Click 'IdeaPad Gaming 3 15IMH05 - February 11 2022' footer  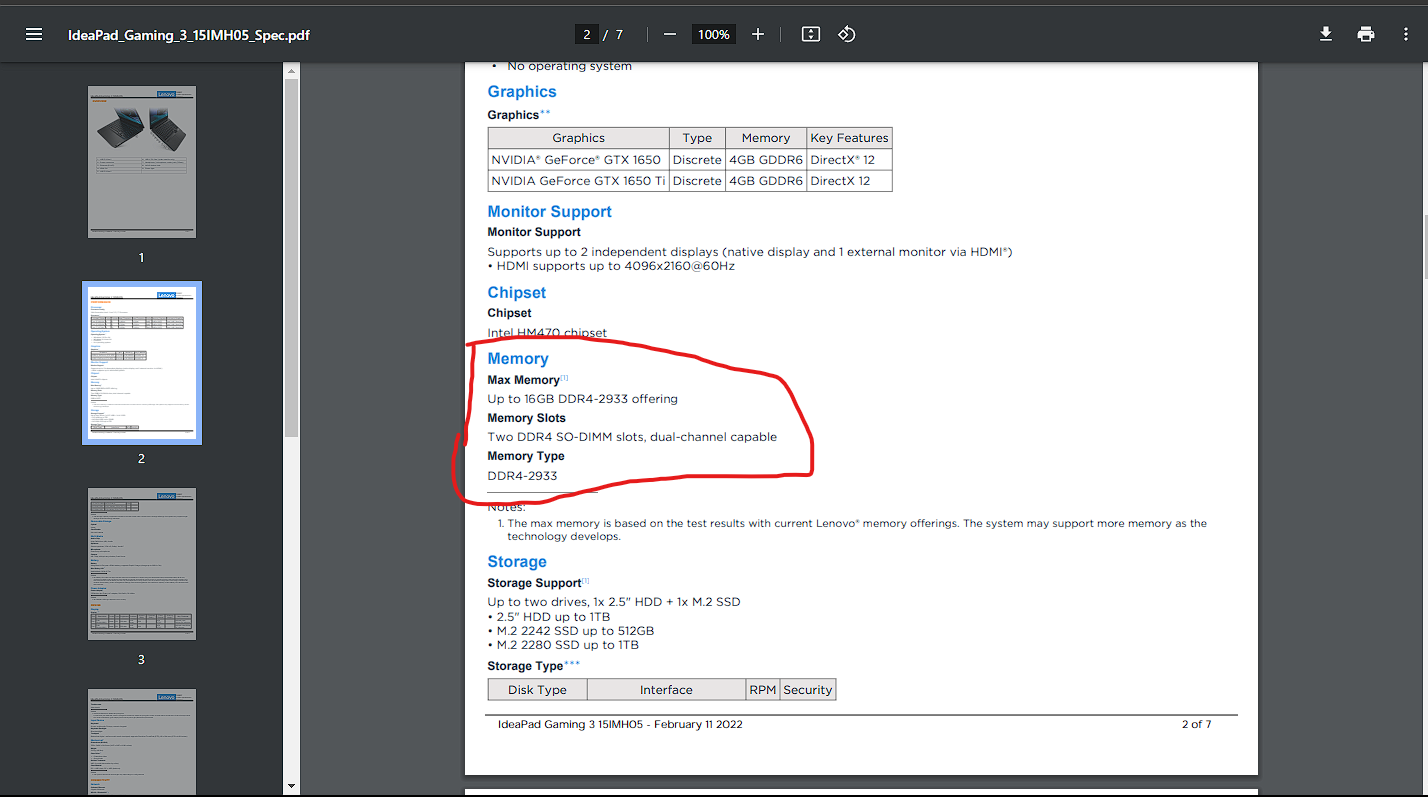pyautogui.click(x=620, y=724)
